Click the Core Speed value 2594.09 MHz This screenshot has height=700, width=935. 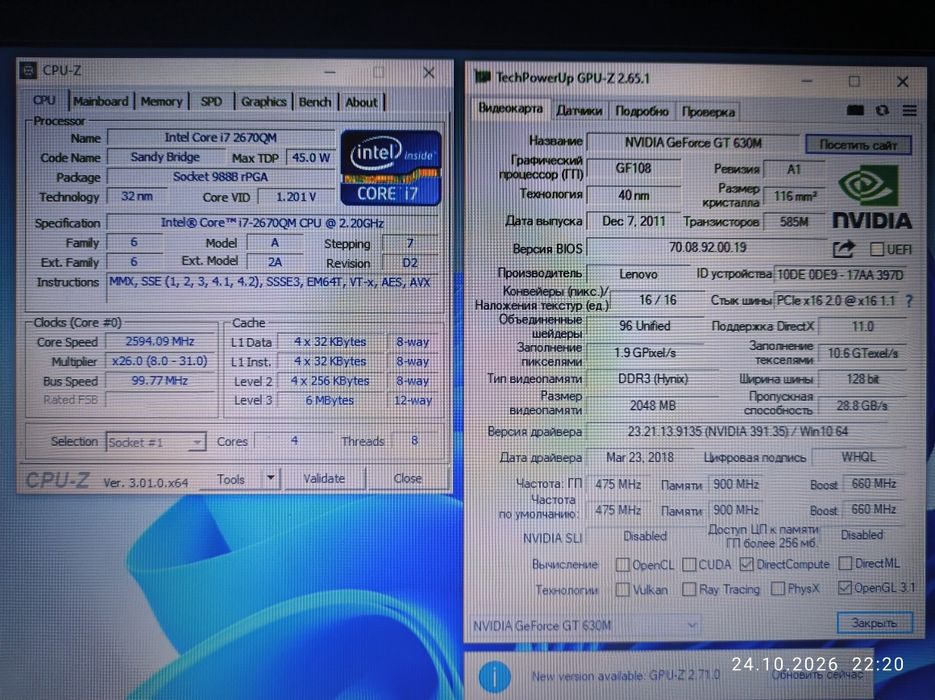(x=160, y=342)
